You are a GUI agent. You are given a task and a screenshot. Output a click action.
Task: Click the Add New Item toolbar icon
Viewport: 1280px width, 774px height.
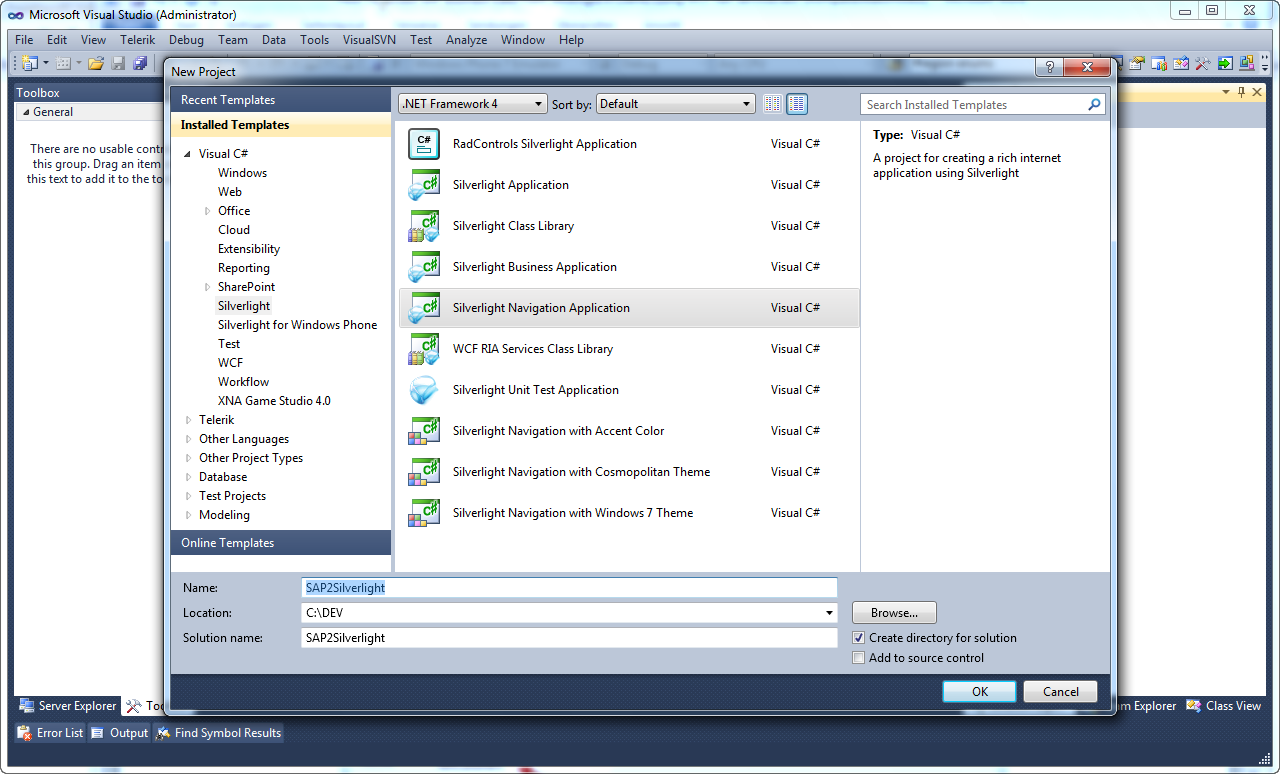(x=63, y=63)
